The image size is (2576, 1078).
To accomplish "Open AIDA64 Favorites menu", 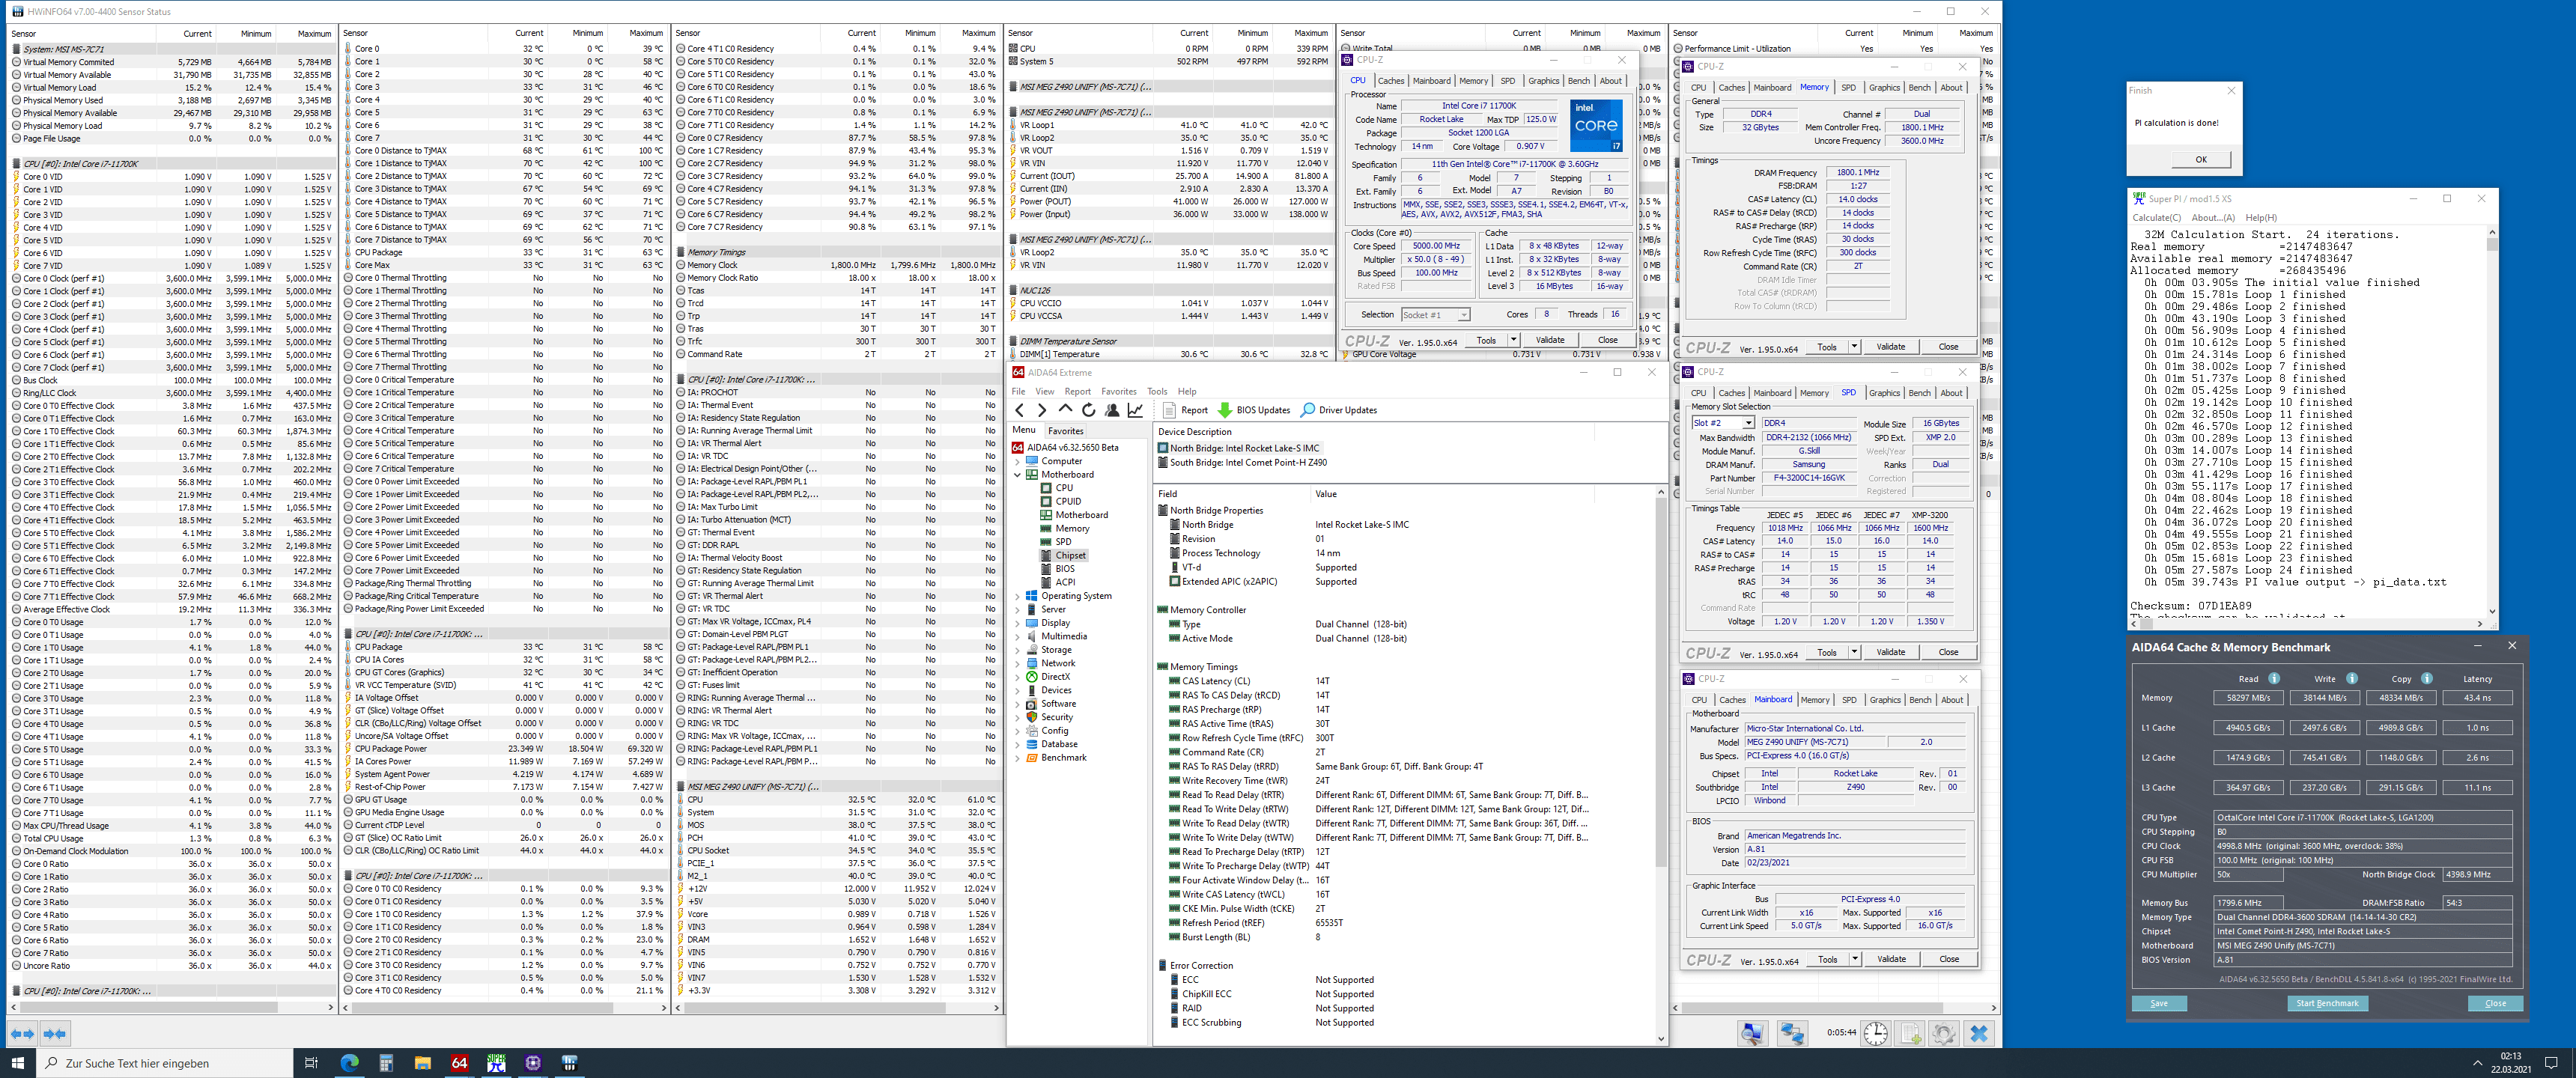I will click(1118, 392).
